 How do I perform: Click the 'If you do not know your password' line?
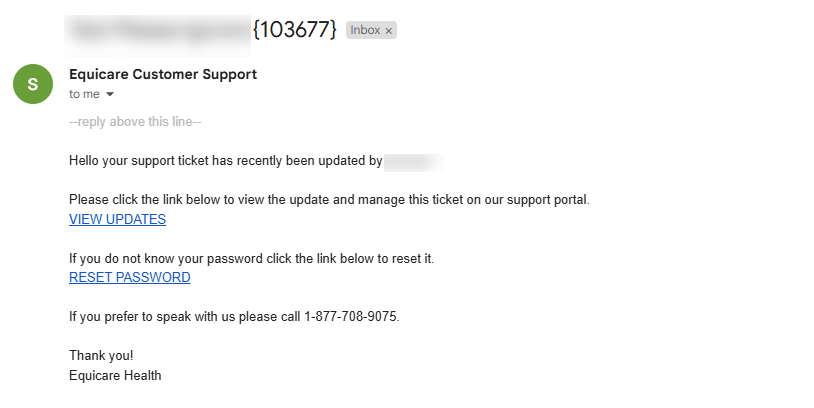click(x=251, y=258)
